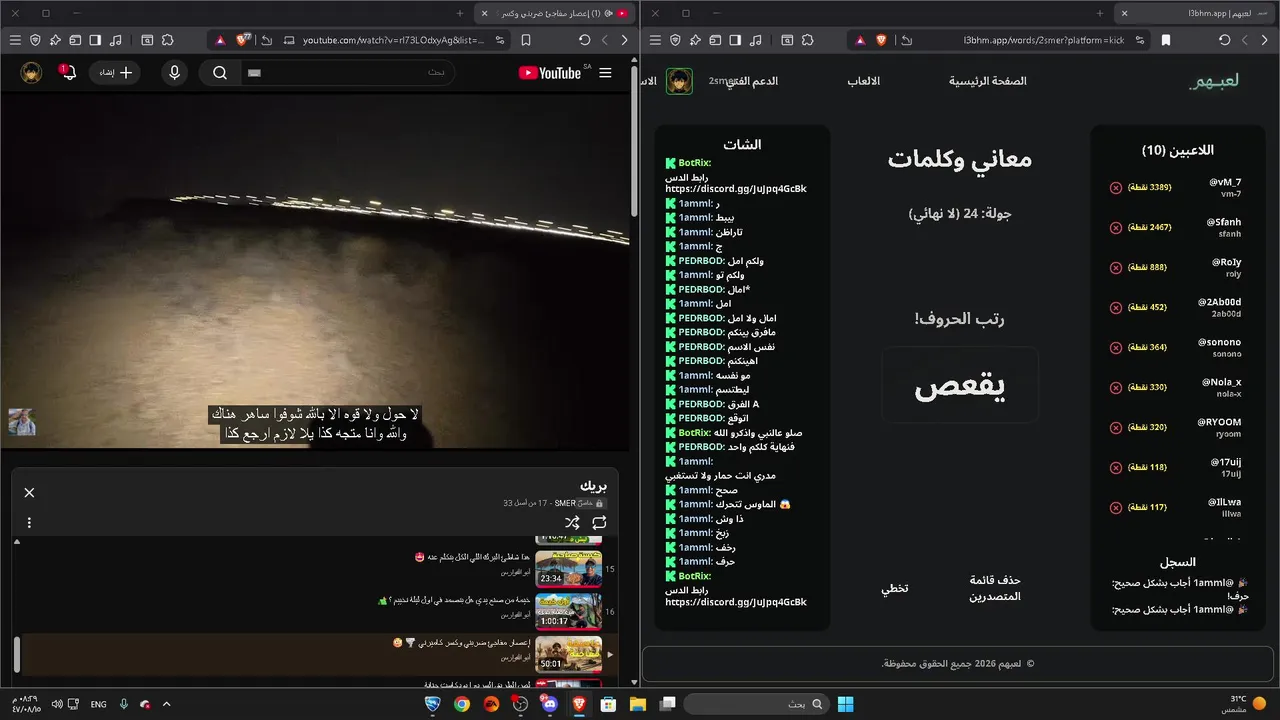Show hidden tray icons chevron
The image size is (1280, 720).
(x=166, y=704)
